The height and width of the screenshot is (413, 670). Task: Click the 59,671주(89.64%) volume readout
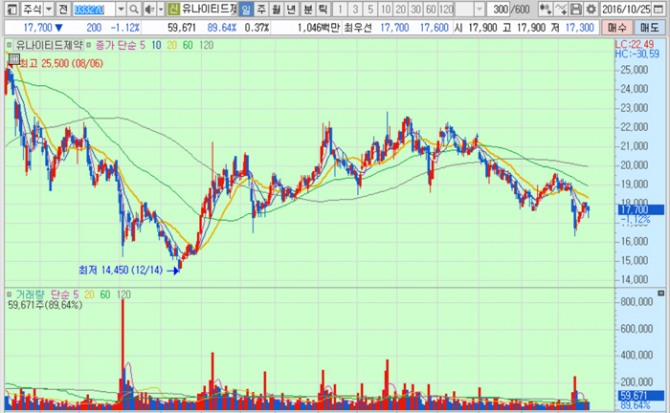(45, 305)
